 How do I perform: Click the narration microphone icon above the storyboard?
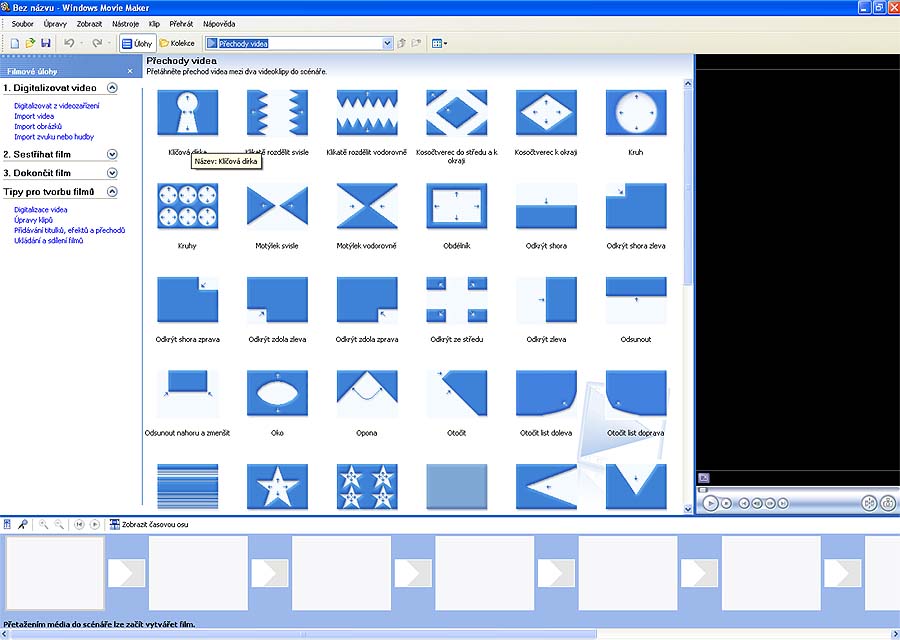(22, 524)
